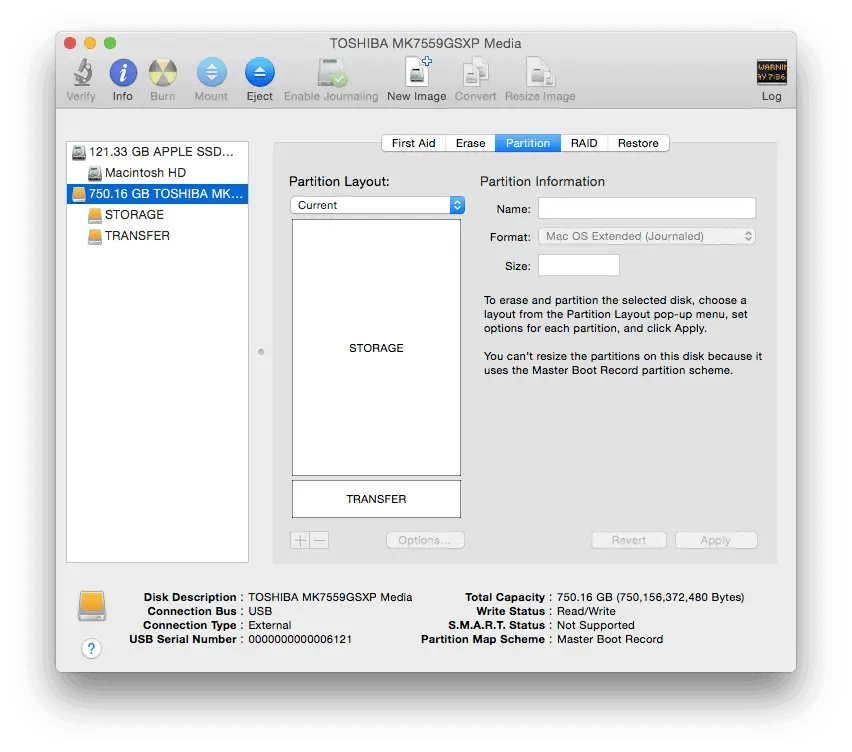Switch to the First Aid tab
852x752 pixels.
[x=413, y=143]
